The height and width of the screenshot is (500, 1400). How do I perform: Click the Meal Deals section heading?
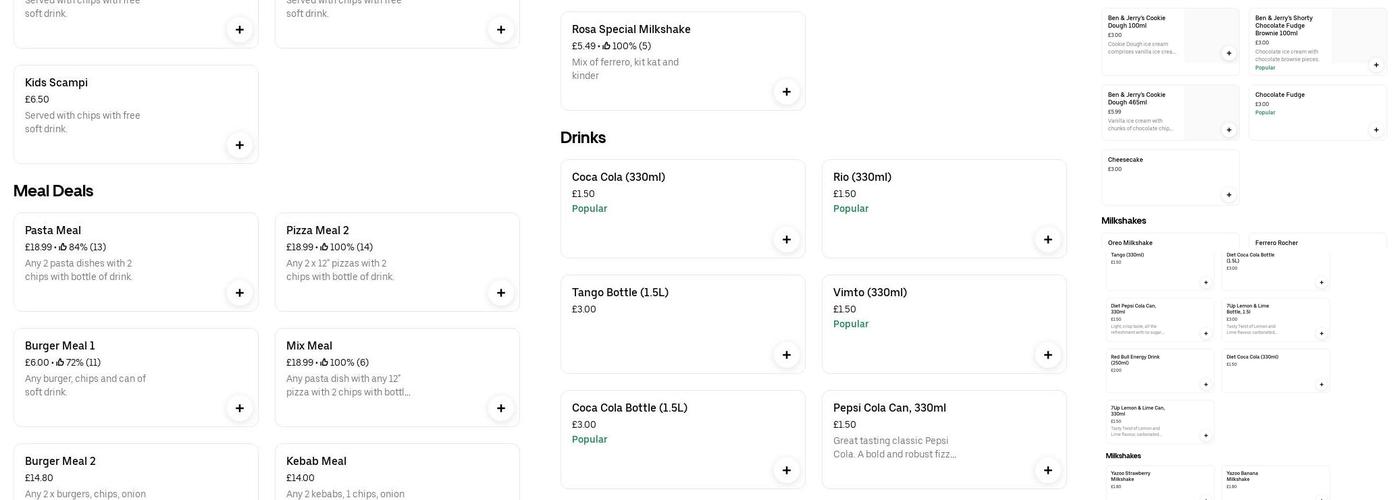(53, 191)
